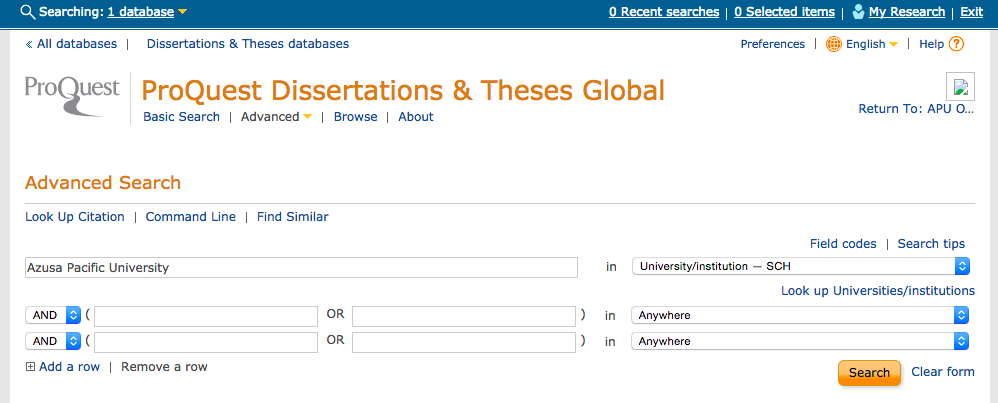
Task: View 0 Selected items
Action: [x=784, y=11]
